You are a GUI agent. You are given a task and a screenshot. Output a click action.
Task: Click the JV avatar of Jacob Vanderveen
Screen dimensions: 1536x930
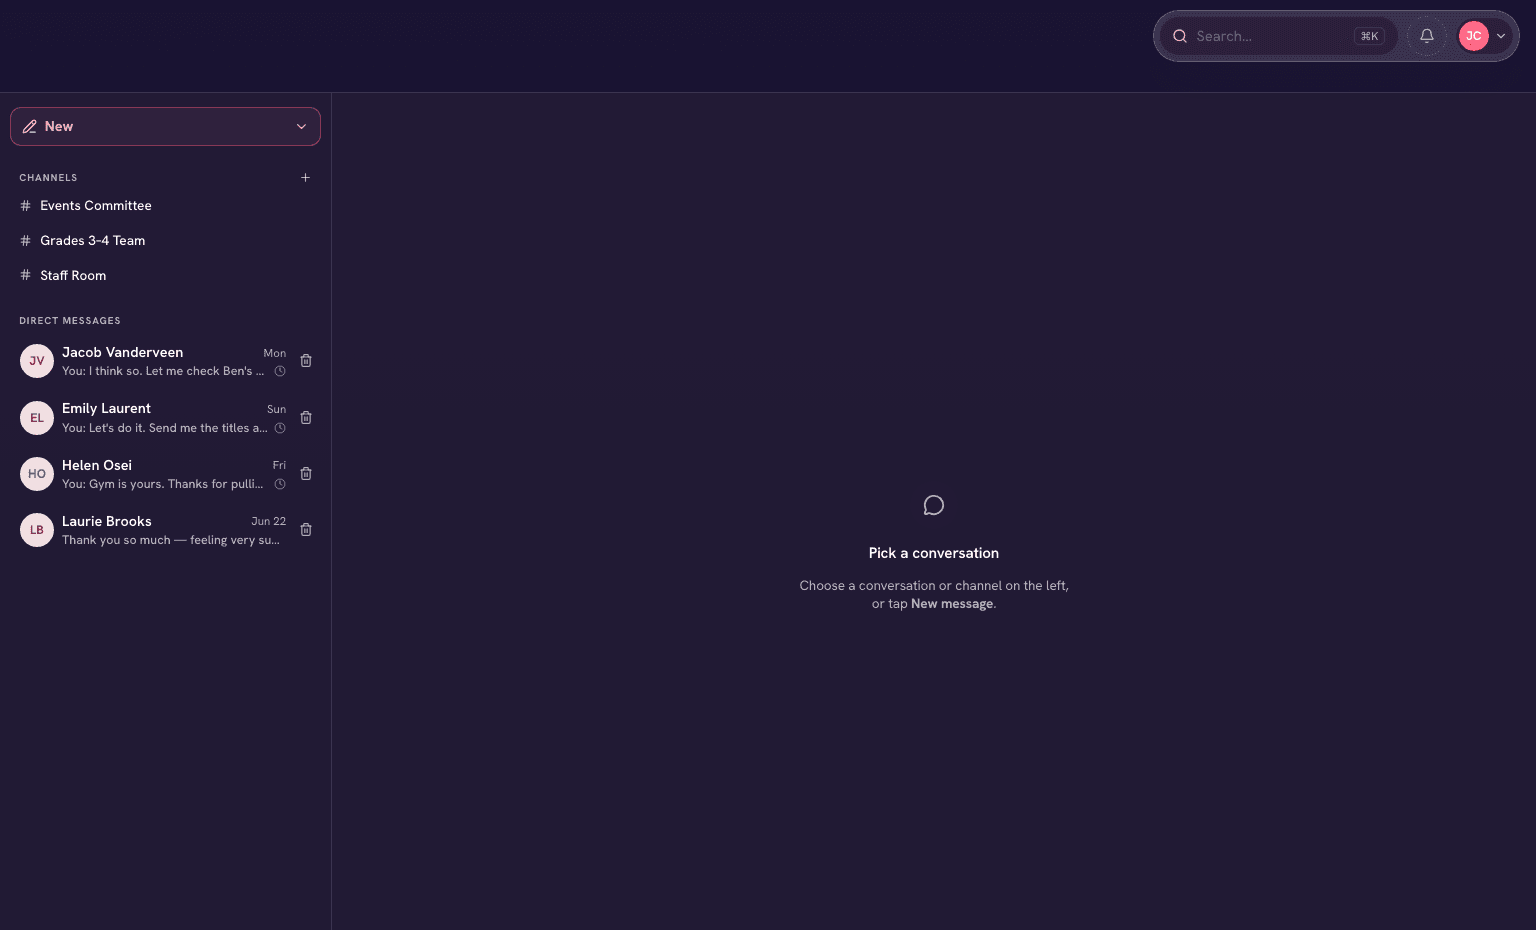click(x=37, y=361)
